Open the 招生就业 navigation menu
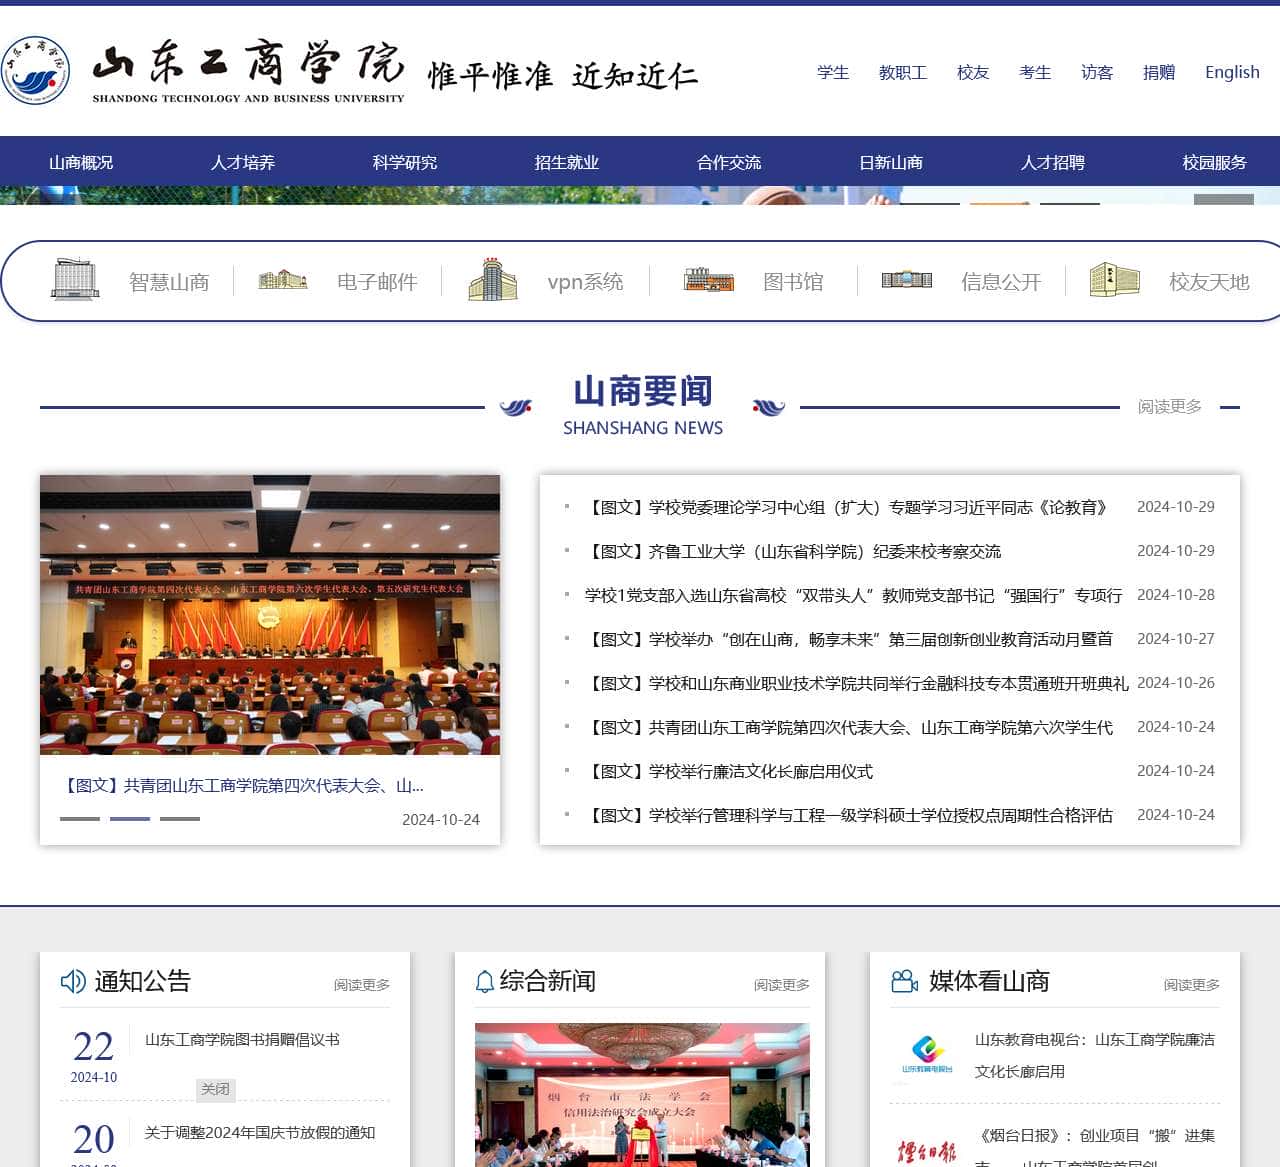Image resolution: width=1280 pixels, height=1167 pixels. coord(567,162)
